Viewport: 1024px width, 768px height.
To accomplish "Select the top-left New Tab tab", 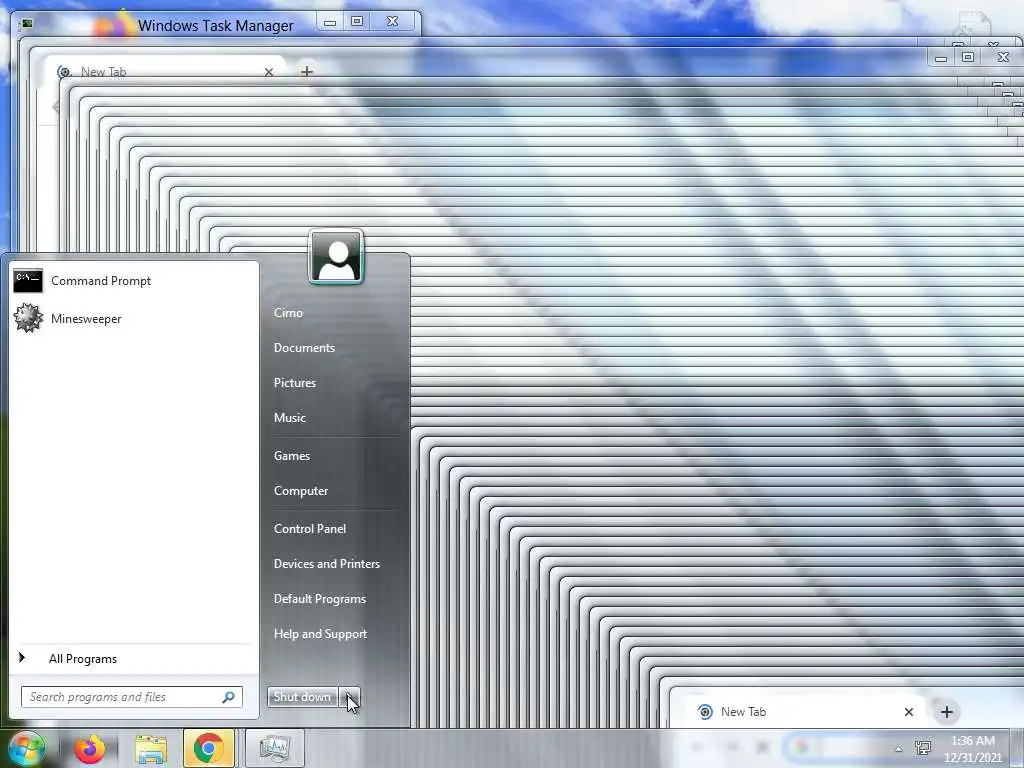I will pos(163,71).
